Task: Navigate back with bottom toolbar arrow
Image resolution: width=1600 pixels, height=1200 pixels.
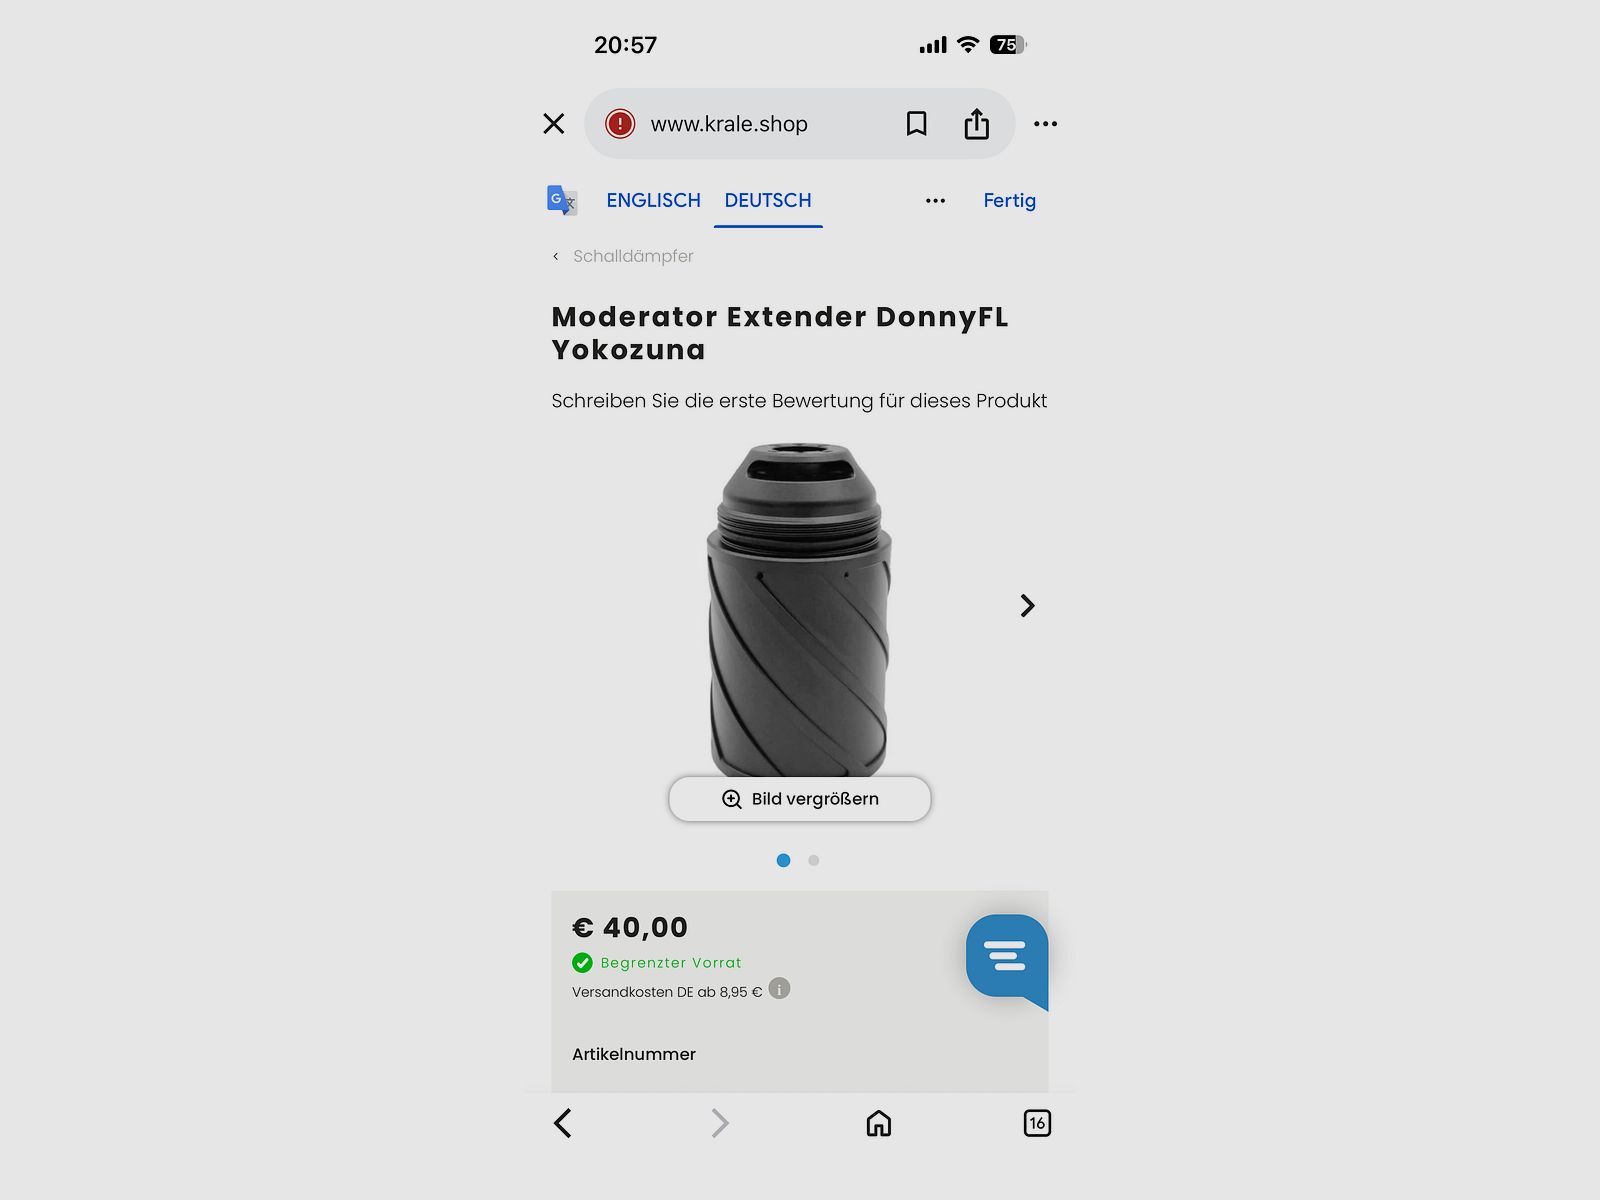Action: [x=563, y=1123]
